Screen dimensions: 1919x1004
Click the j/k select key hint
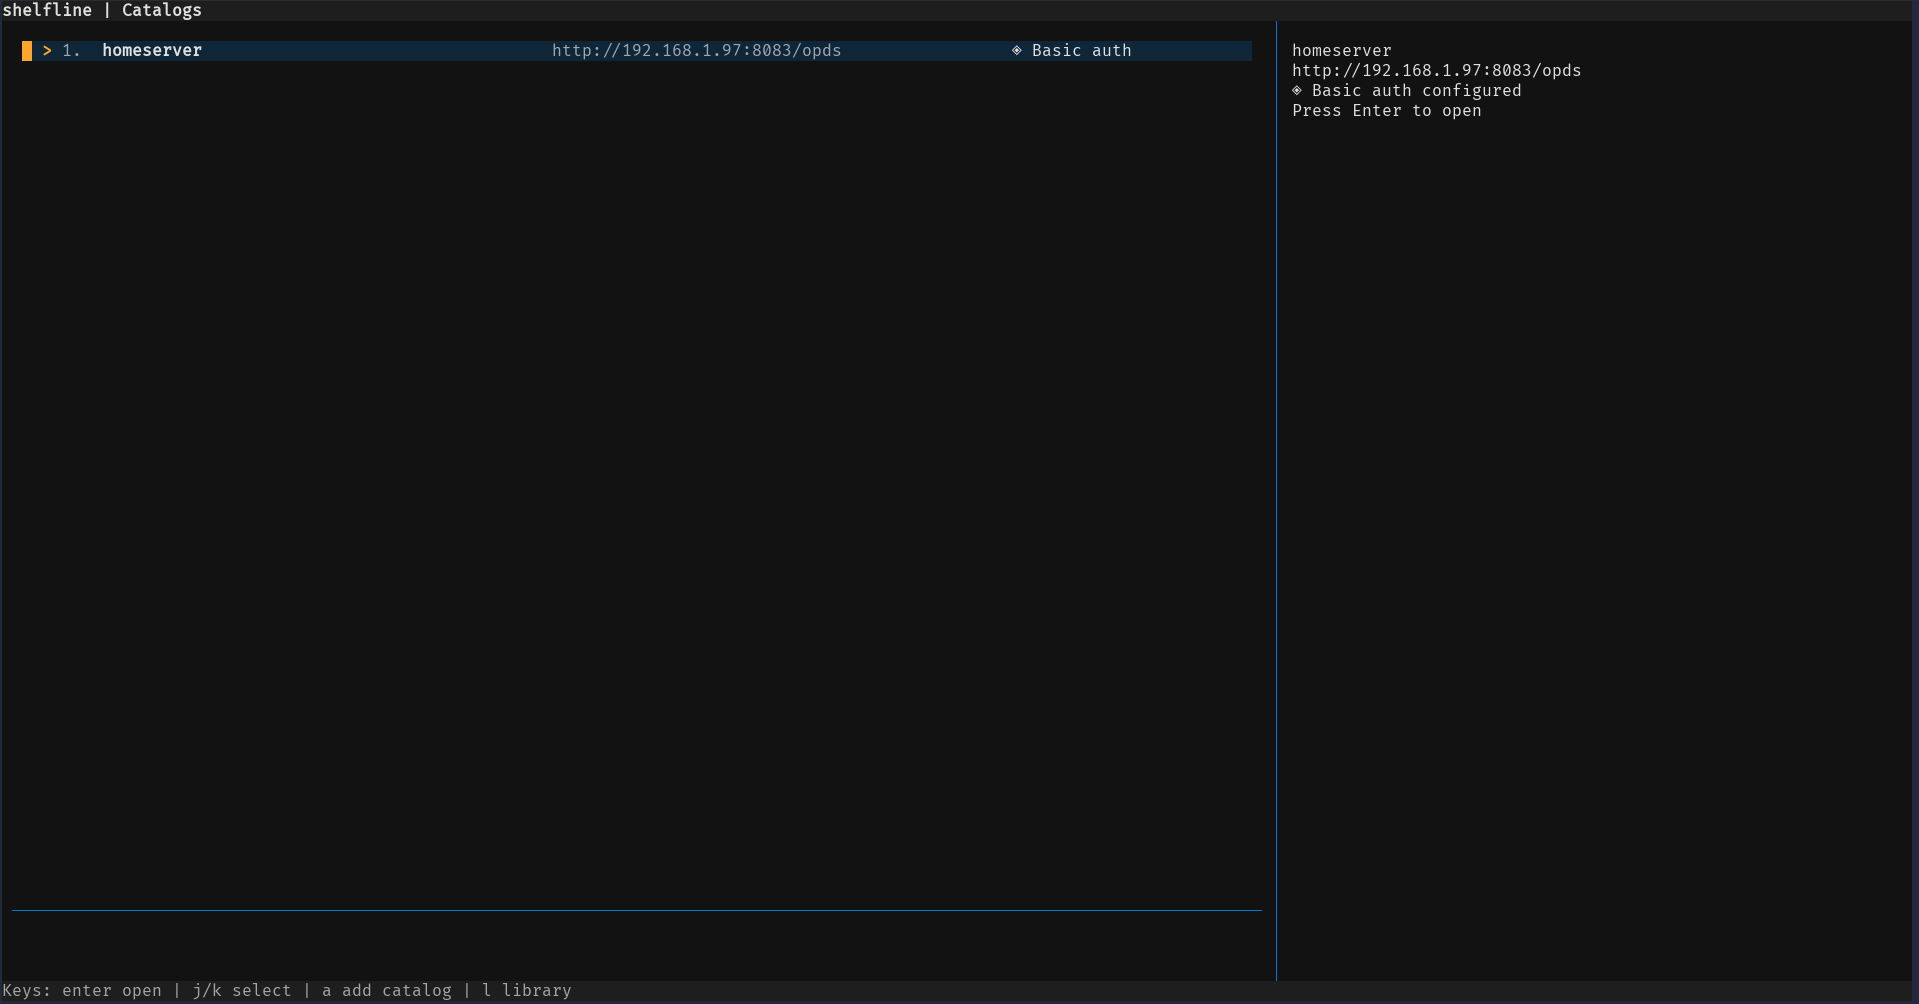tap(242, 991)
